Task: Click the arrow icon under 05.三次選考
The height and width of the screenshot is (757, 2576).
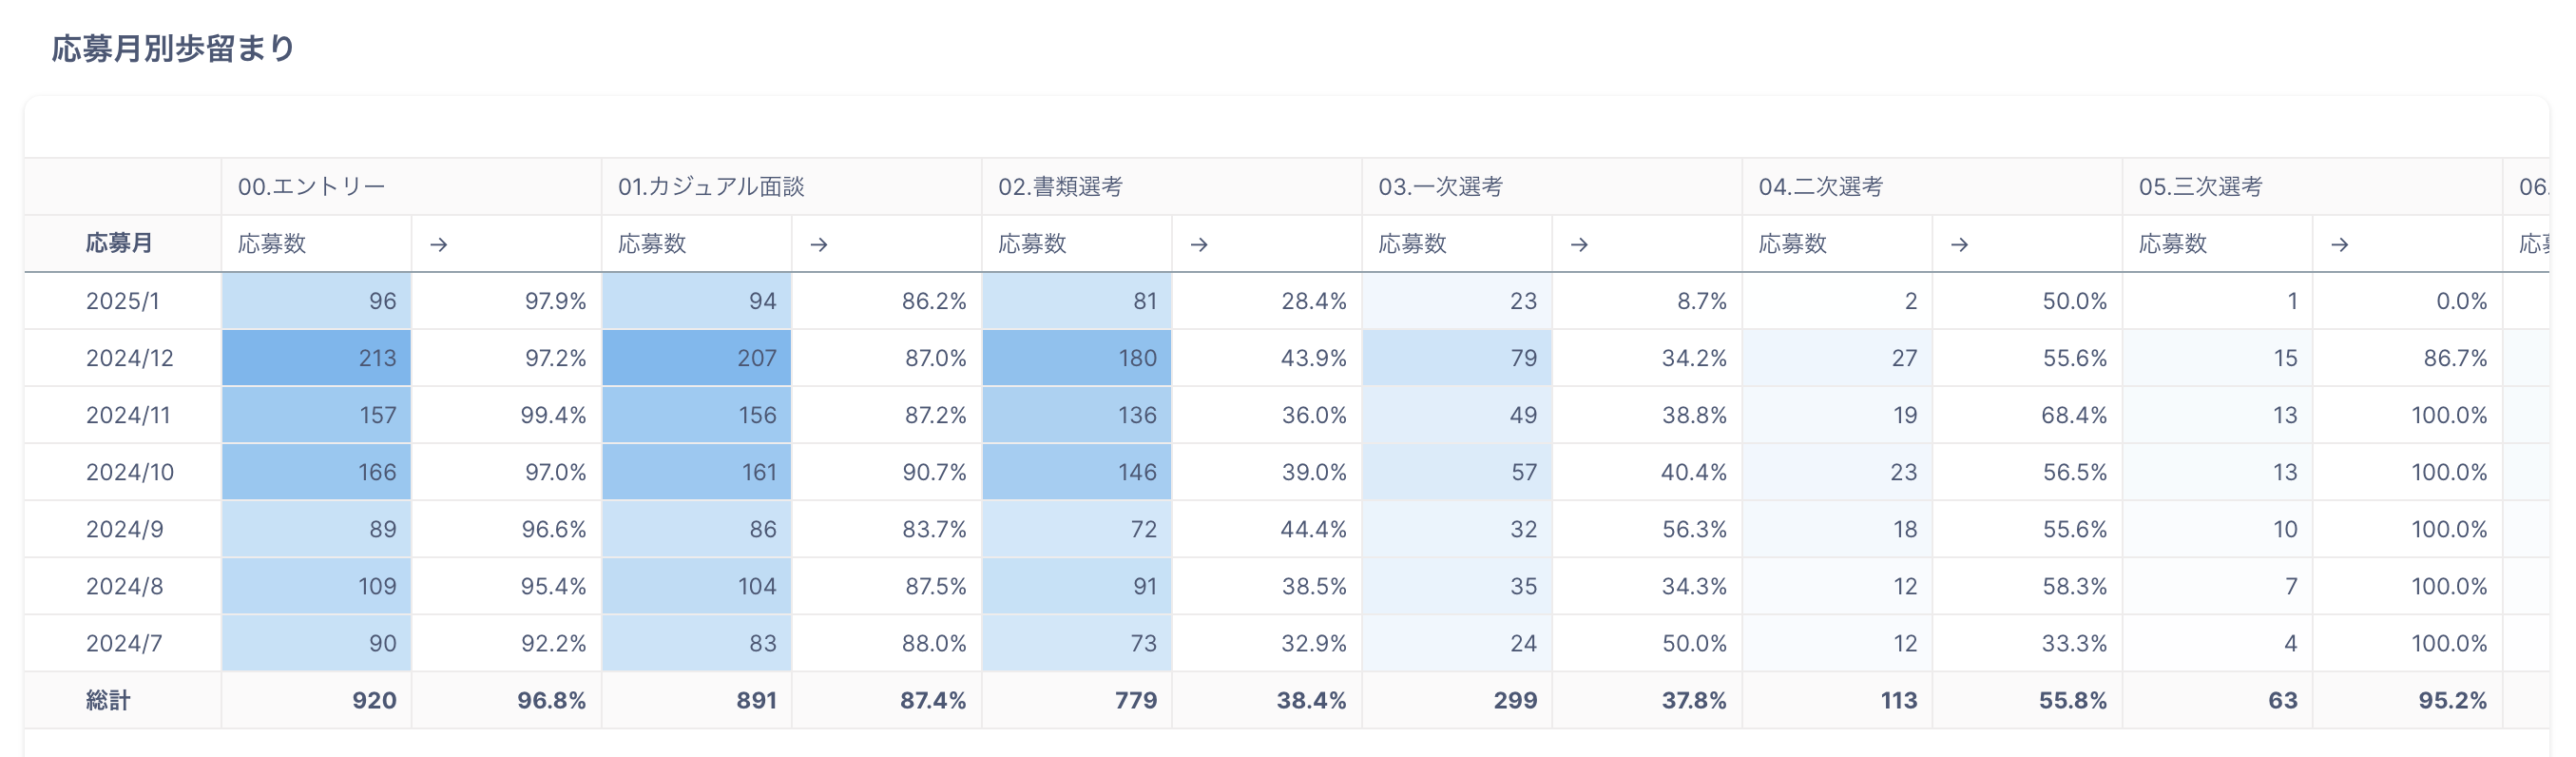Action: tap(2339, 244)
